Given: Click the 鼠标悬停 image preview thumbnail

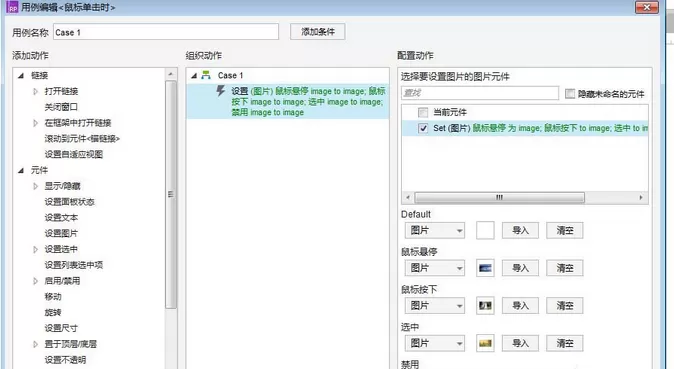Looking at the screenshot, I should 485,268.
